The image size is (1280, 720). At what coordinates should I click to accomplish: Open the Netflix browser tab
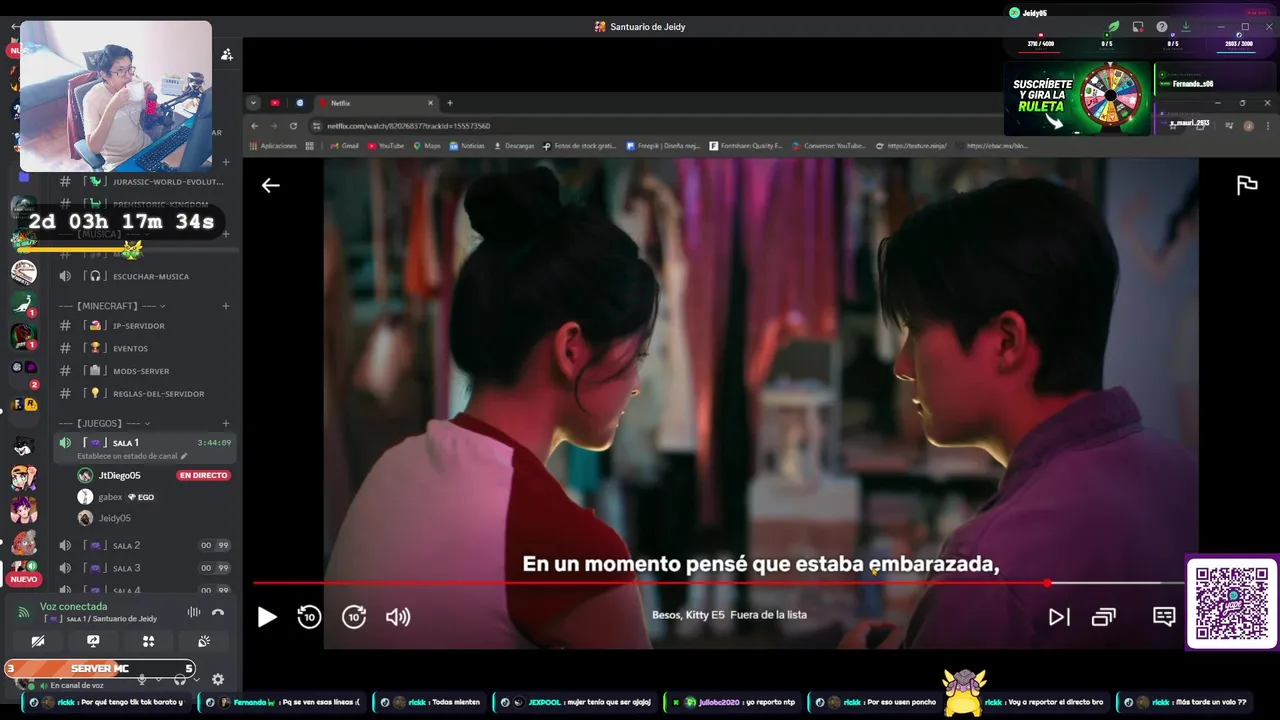376,103
